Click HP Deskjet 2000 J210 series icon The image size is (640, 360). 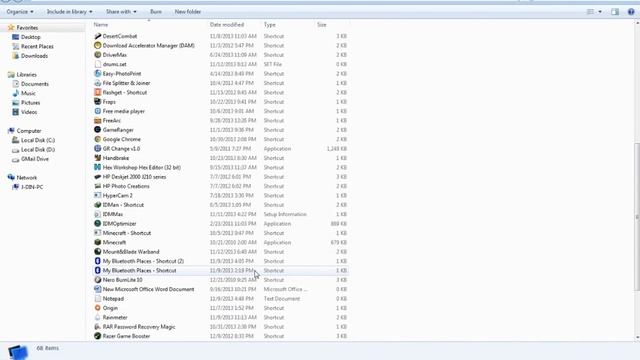tap(98, 177)
